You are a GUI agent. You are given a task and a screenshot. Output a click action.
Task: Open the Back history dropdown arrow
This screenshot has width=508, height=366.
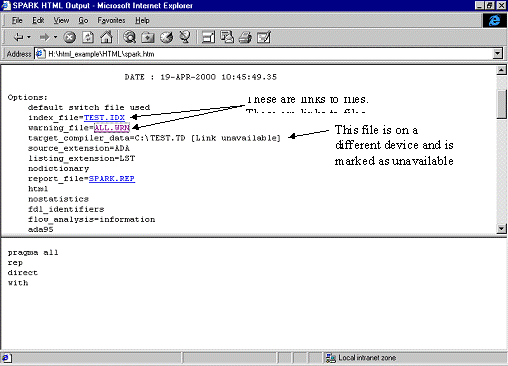[29, 37]
